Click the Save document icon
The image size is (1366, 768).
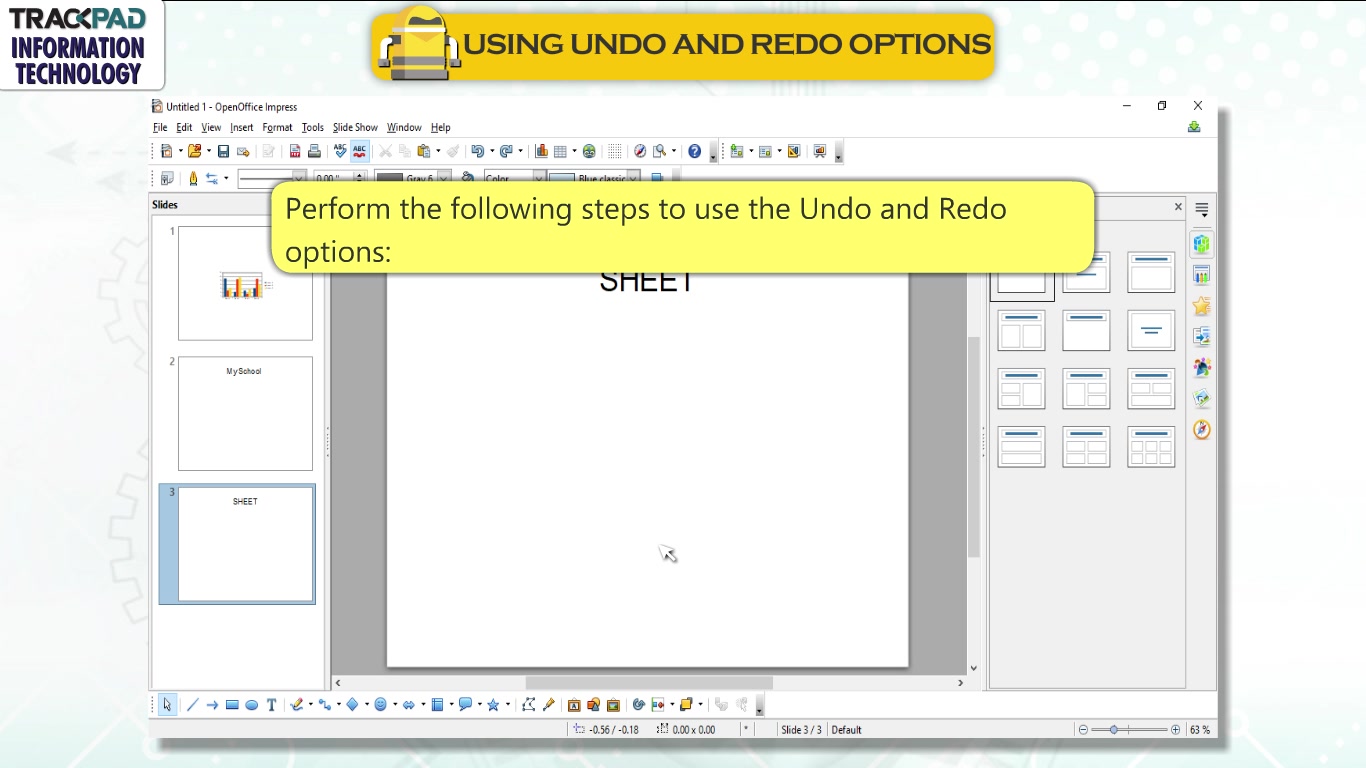[x=223, y=151]
